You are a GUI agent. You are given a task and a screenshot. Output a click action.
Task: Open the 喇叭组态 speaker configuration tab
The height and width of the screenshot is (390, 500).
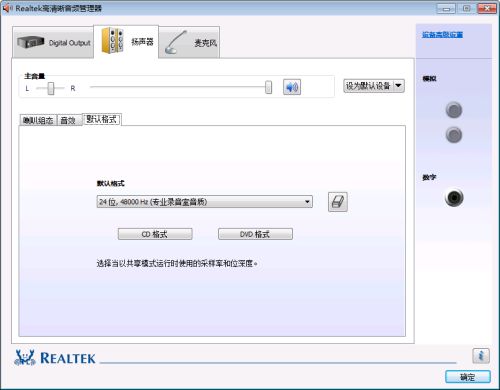click(38, 120)
